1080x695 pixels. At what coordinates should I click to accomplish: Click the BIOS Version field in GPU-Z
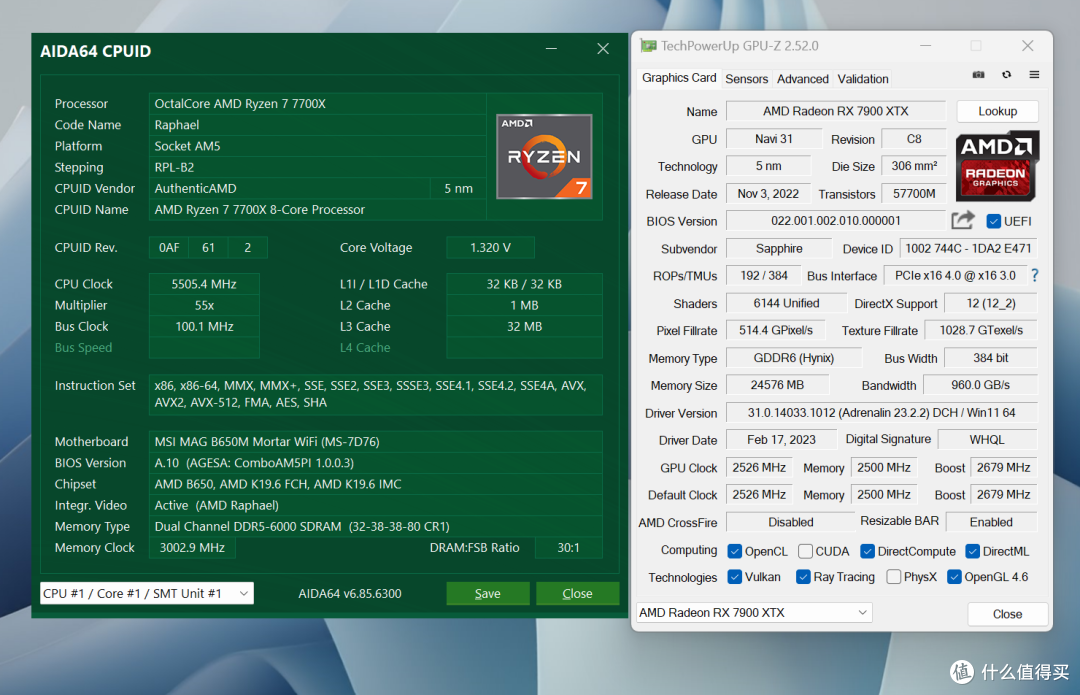click(835, 220)
